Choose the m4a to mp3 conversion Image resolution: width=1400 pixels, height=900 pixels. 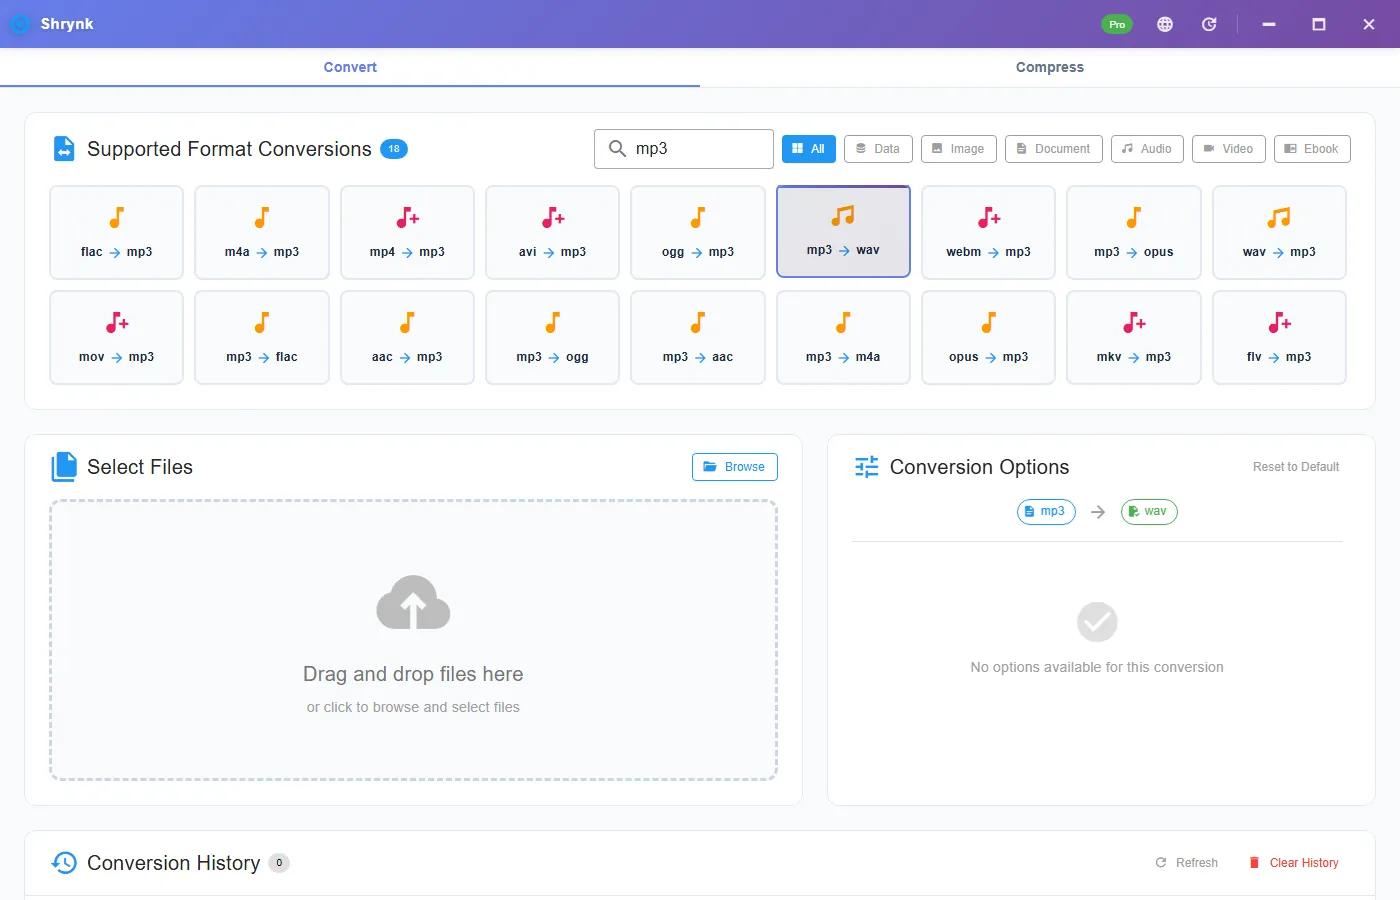click(262, 232)
